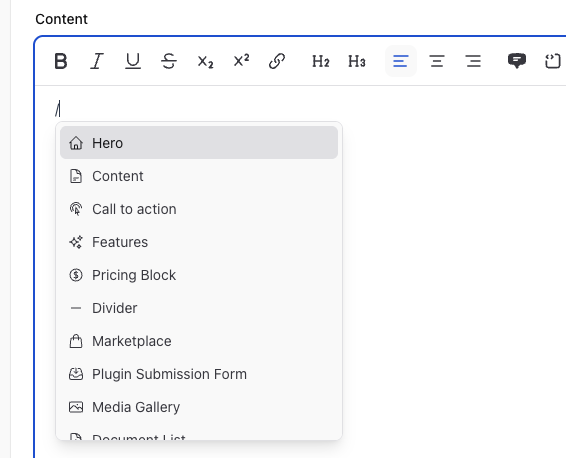Image resolution: width=566 pixels, height=458 pixels.
Task: Insert a Call to action block
Action: pos(199,209)
